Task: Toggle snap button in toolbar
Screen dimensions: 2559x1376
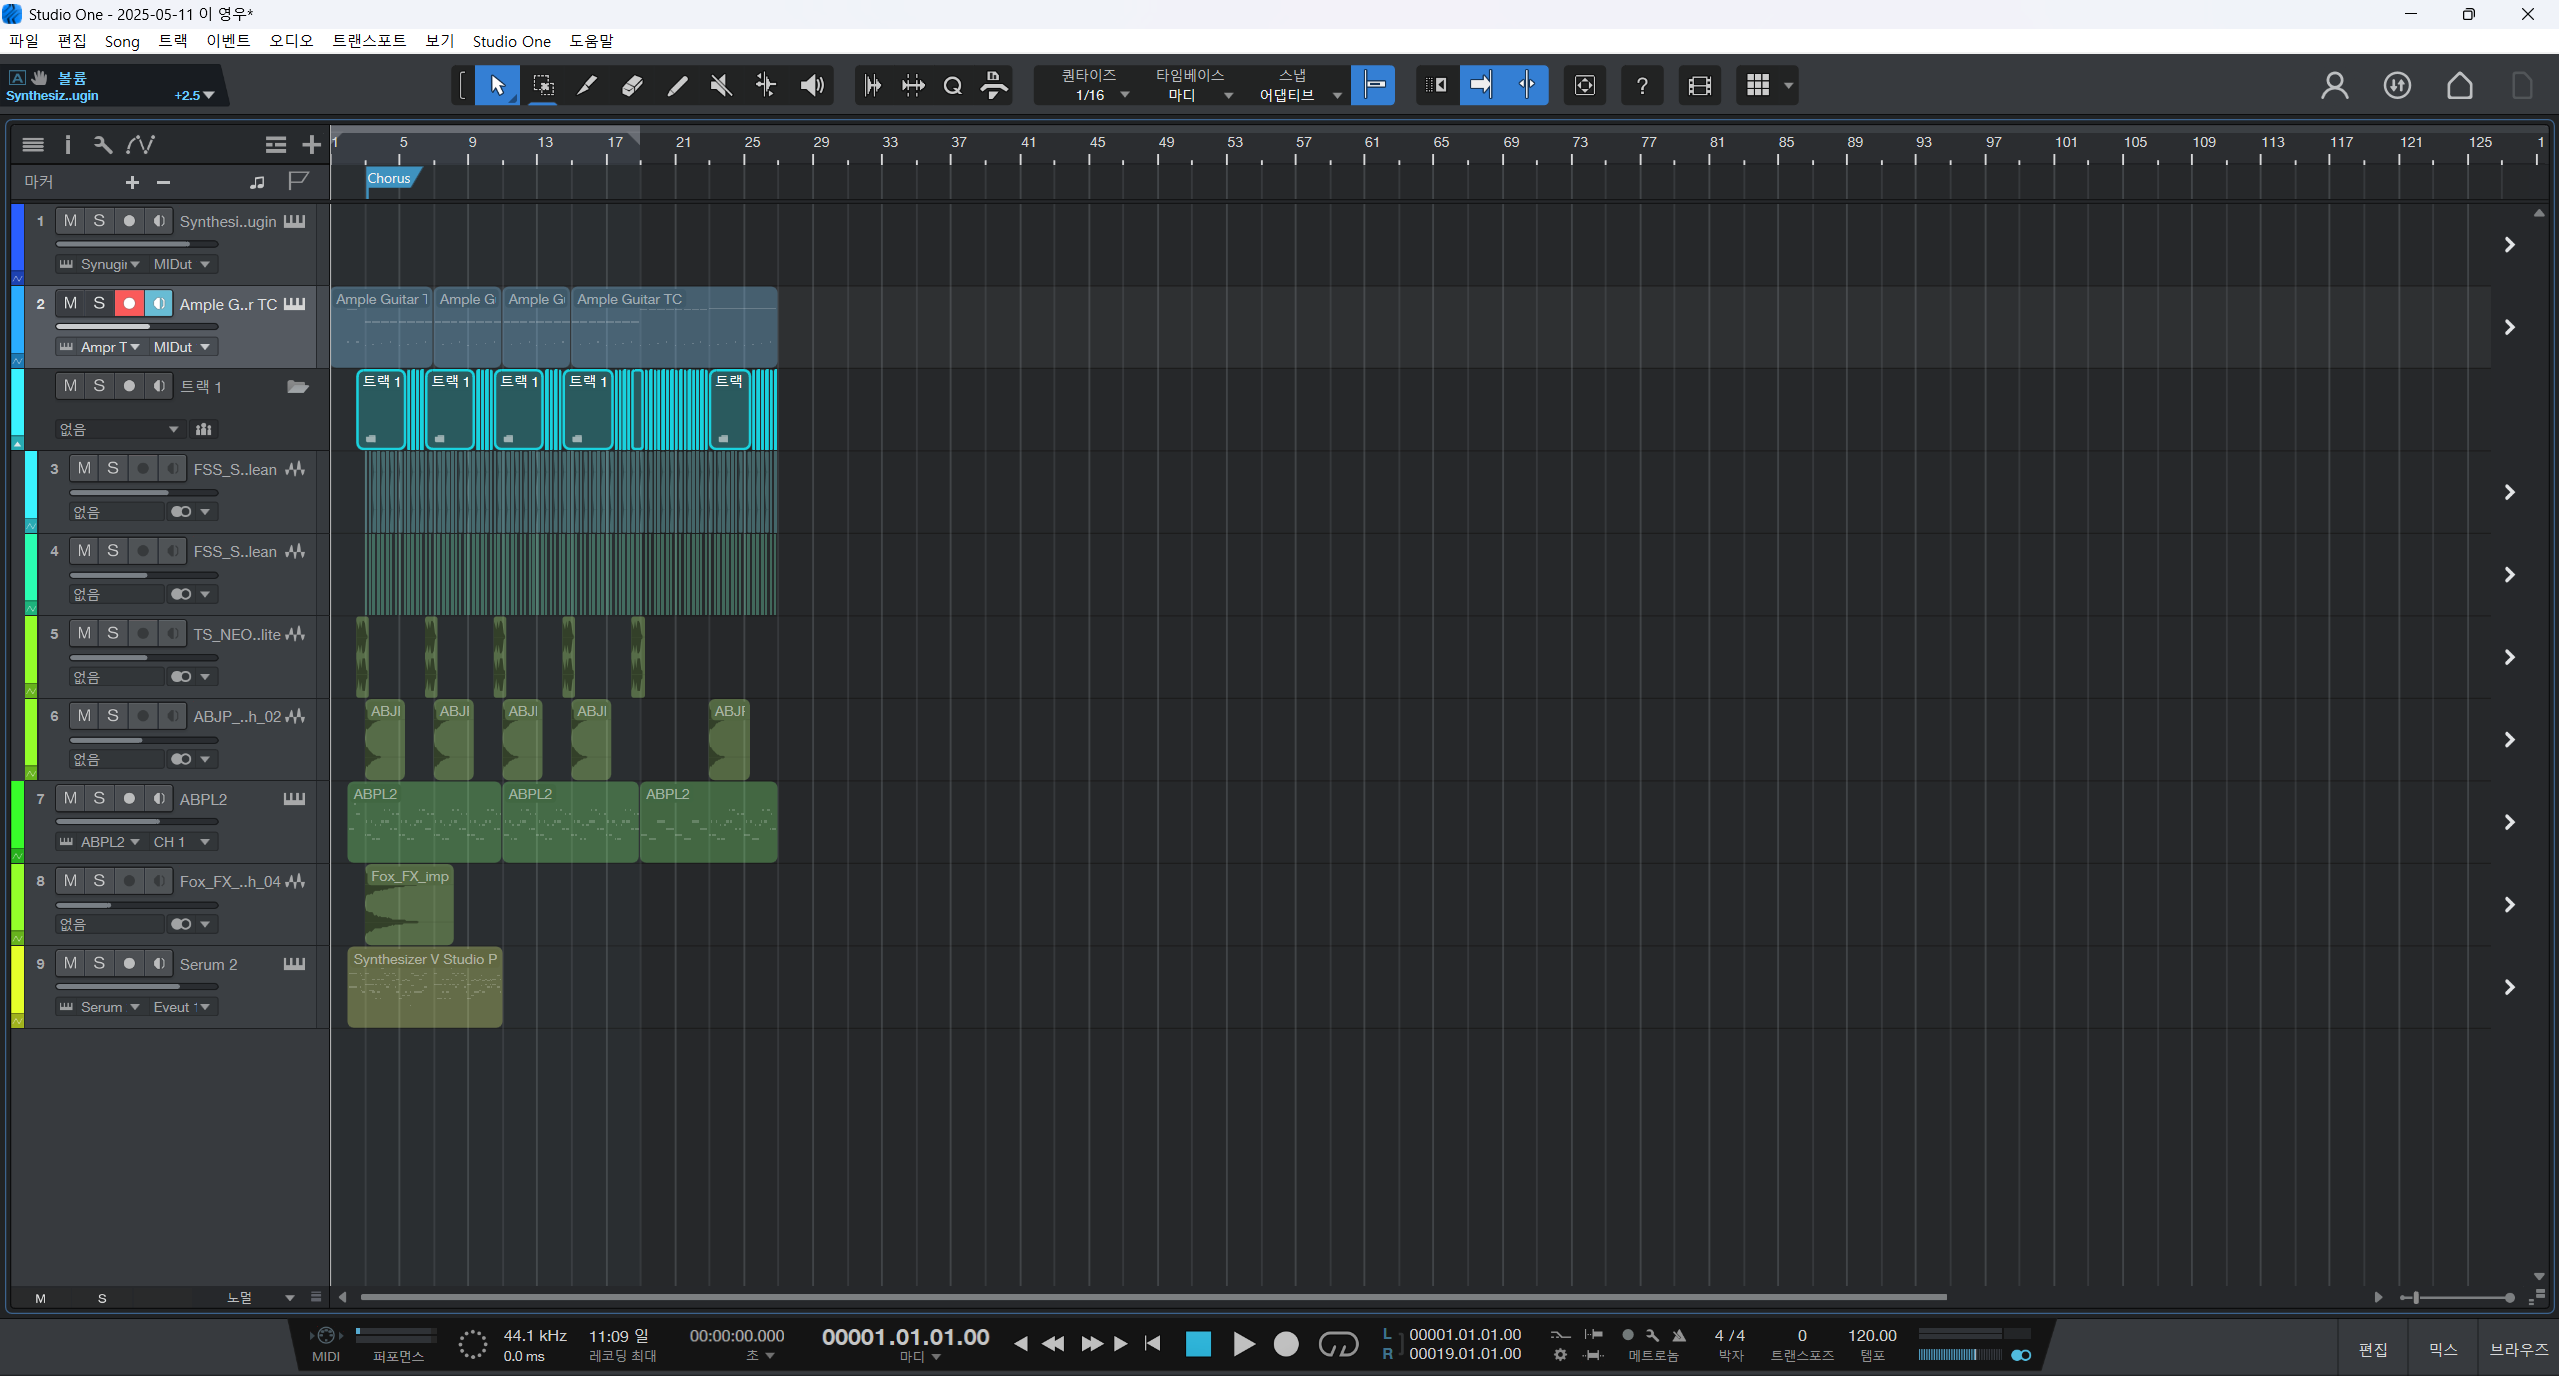Action: pos(1374,85)
